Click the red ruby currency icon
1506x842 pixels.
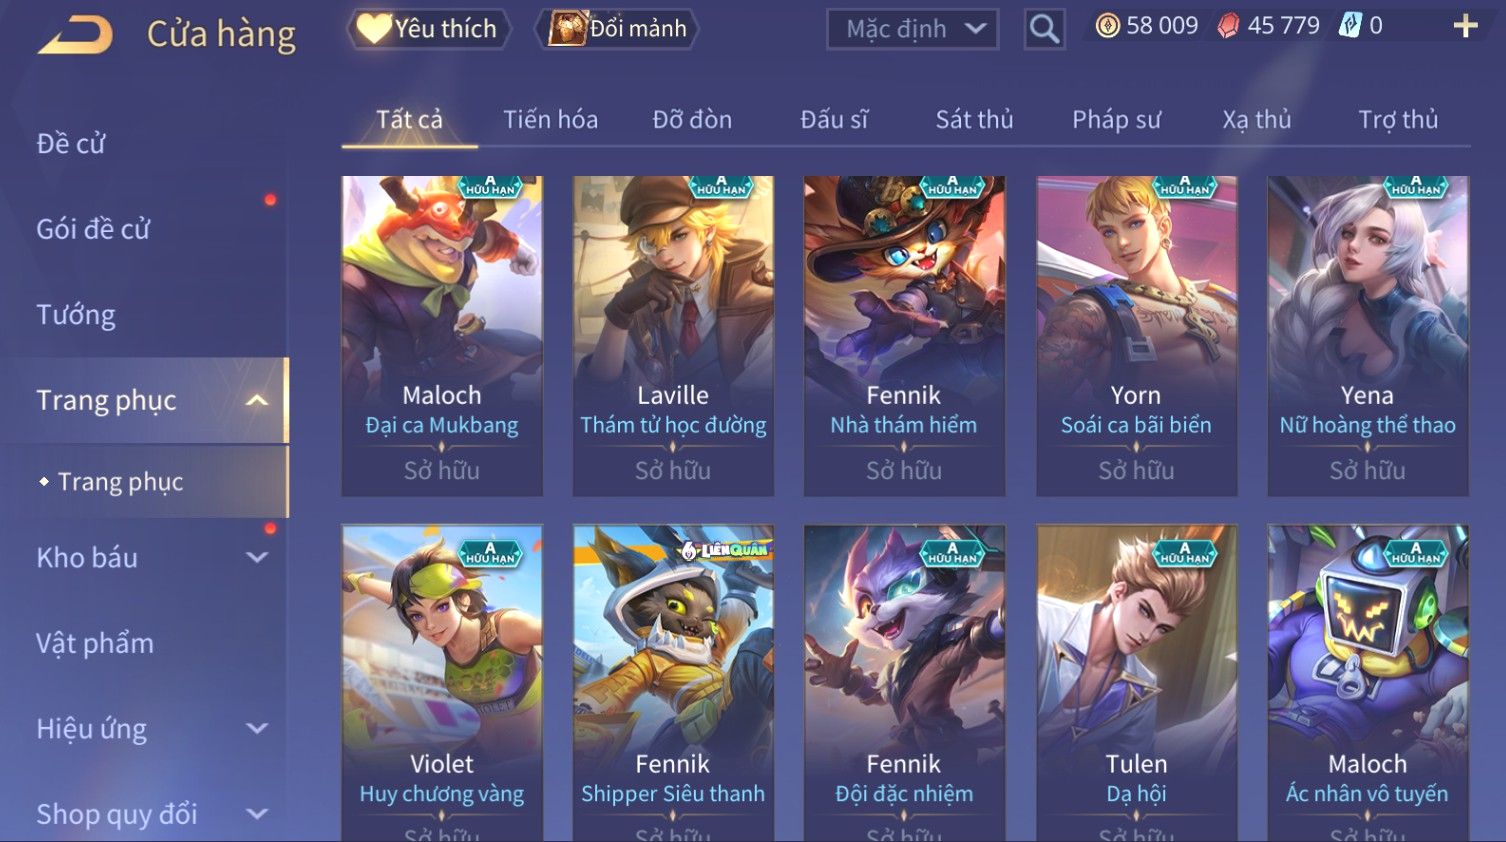(x=1228, y=26)
